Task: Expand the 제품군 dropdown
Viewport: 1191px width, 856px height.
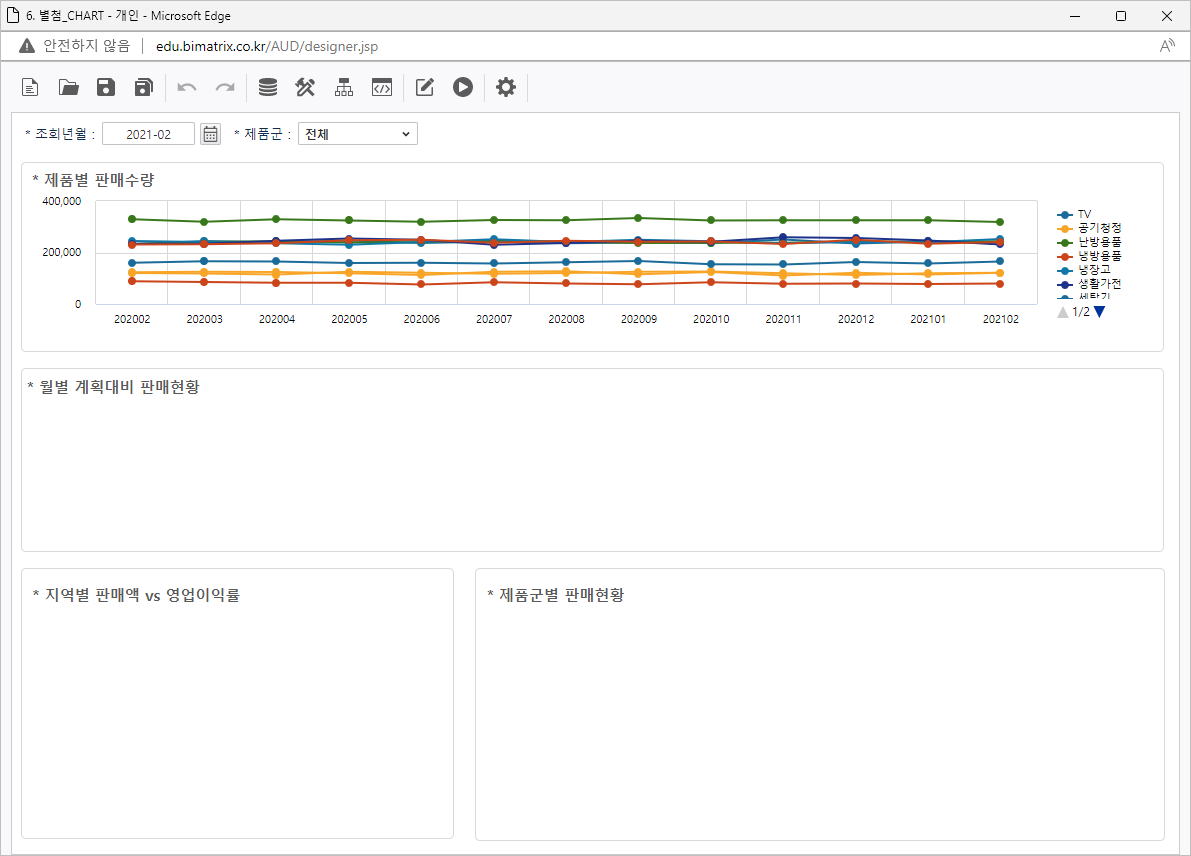Action: click(357, 134)
